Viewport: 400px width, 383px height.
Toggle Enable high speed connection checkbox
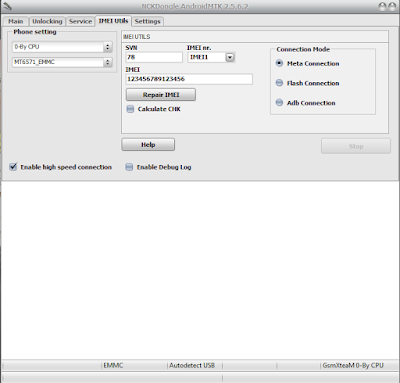[x=13, y=167]
